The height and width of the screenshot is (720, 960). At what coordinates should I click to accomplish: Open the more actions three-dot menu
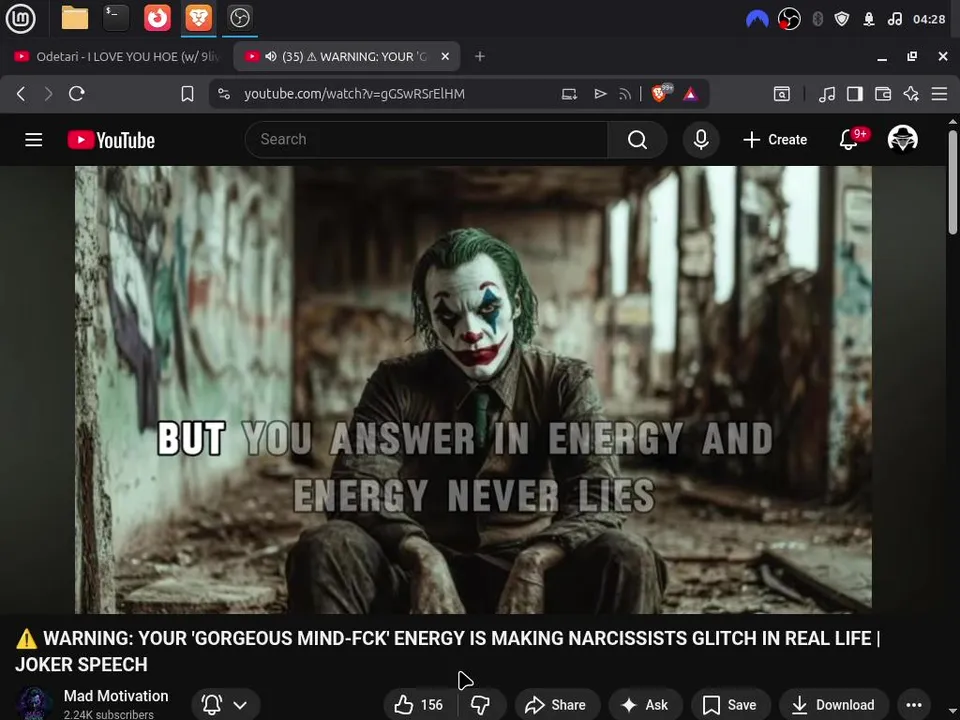point(914,705)
